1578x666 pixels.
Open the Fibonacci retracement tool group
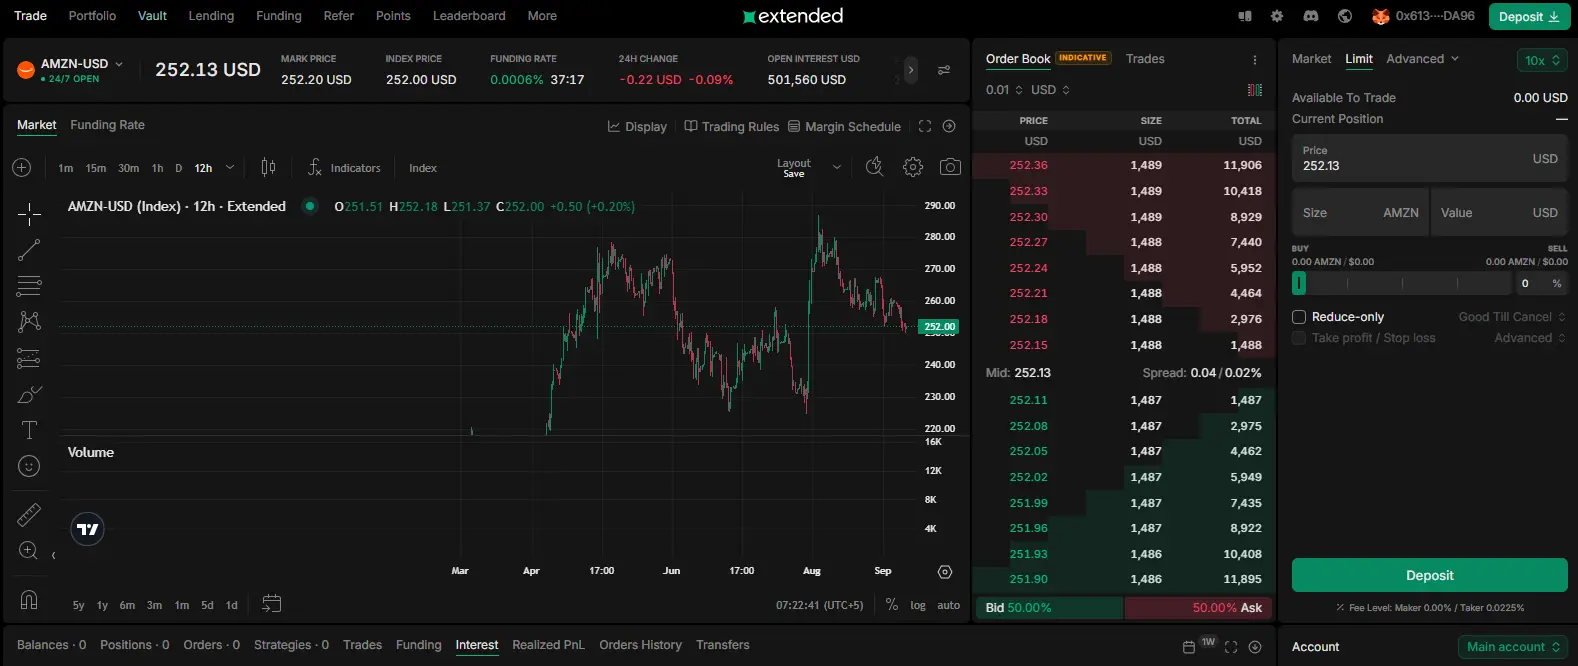tap(29, 286)
